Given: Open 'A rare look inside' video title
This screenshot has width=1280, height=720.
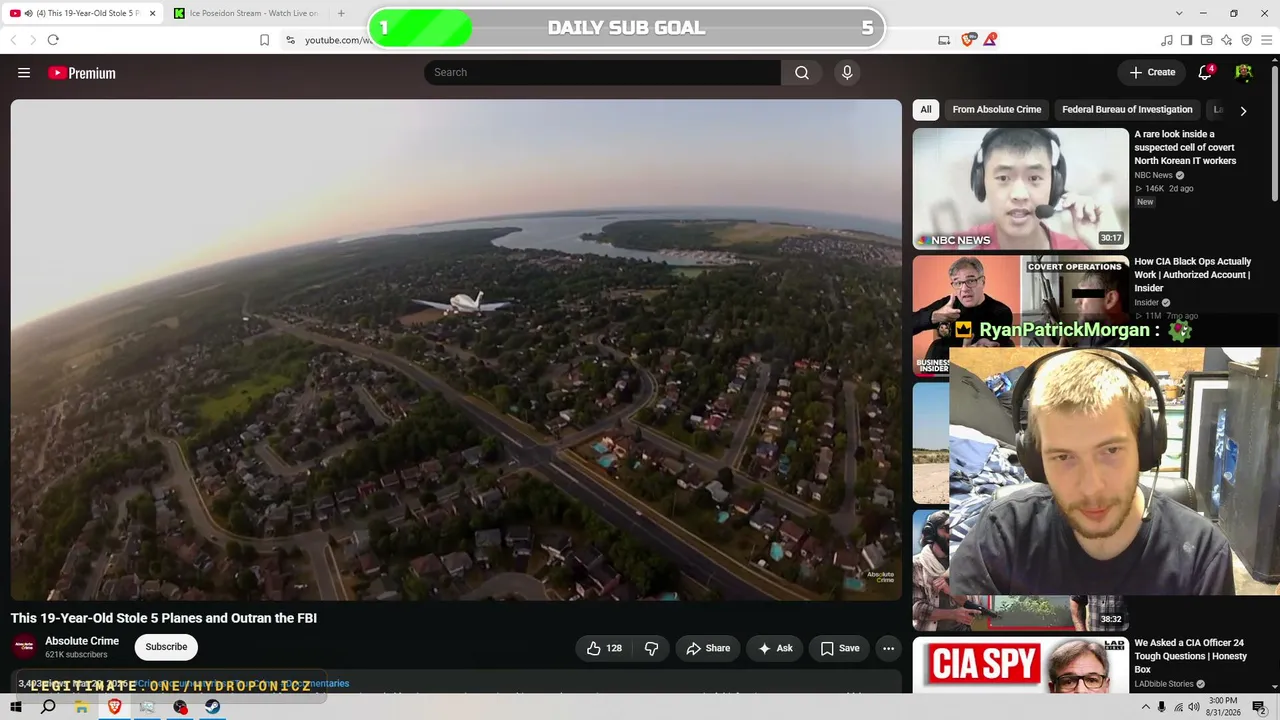Looking at the screenshot, I should tap(1185, 147).
